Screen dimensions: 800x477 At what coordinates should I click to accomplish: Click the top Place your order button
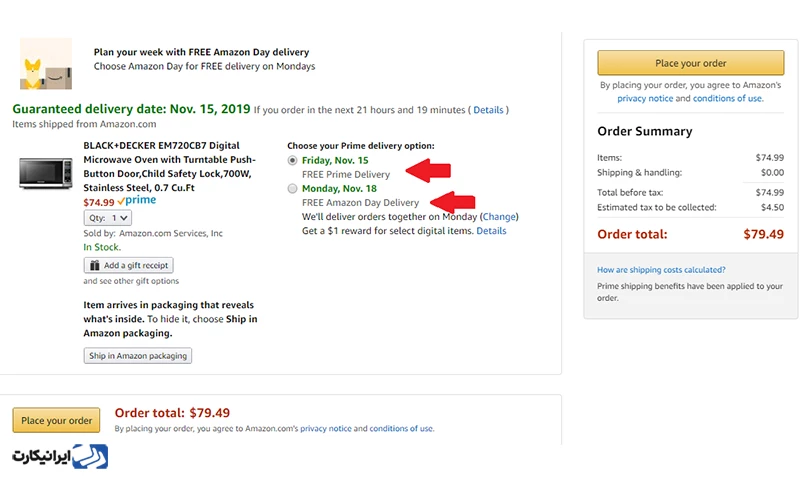click(691, 63)
